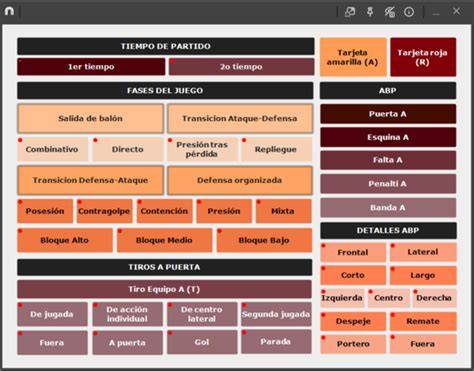474x371 pixels.
Task: Select Bloque Alto
Action: point(65,240)
